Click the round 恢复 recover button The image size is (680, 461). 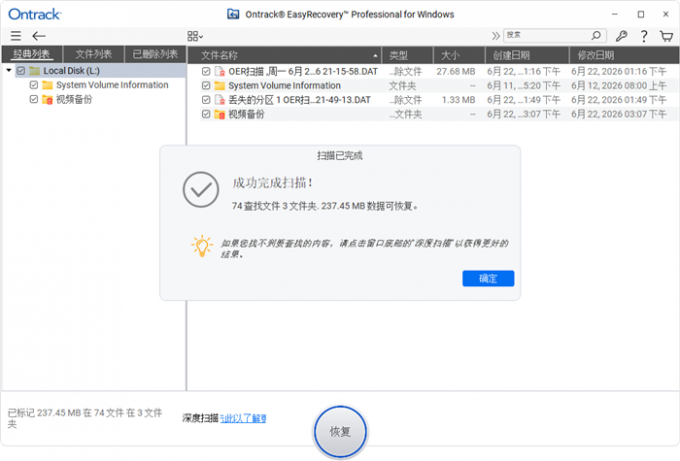click(340, 432)
